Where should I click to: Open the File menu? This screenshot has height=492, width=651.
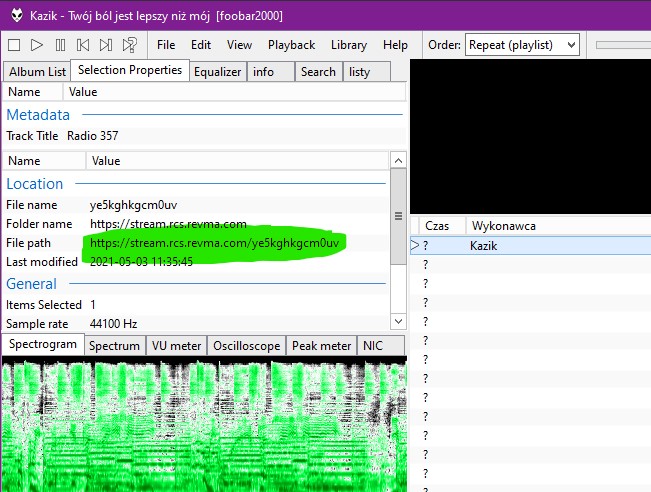166,45
